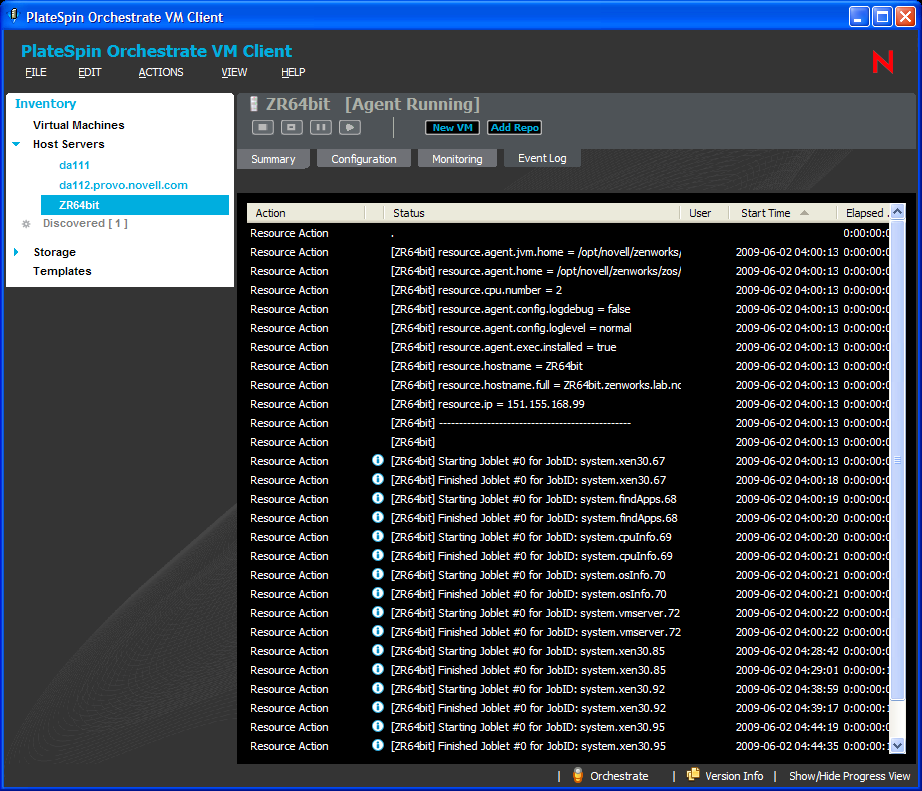Select host server da112.provo.novell.com
The image size is (922, 791).
pos(123,185)
